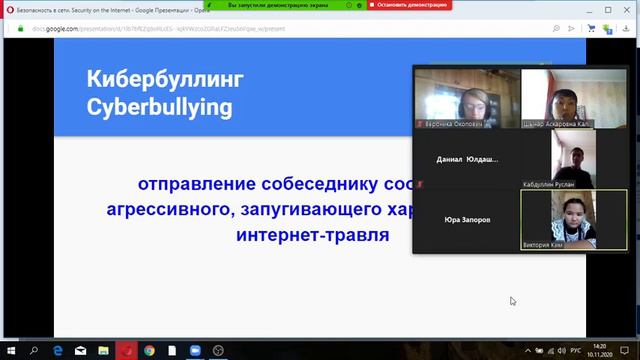This screenshot has width=640, height=360.
Task: Open the clock showing 14:20 10.11.2020
Action: click(x=600, y=351)
